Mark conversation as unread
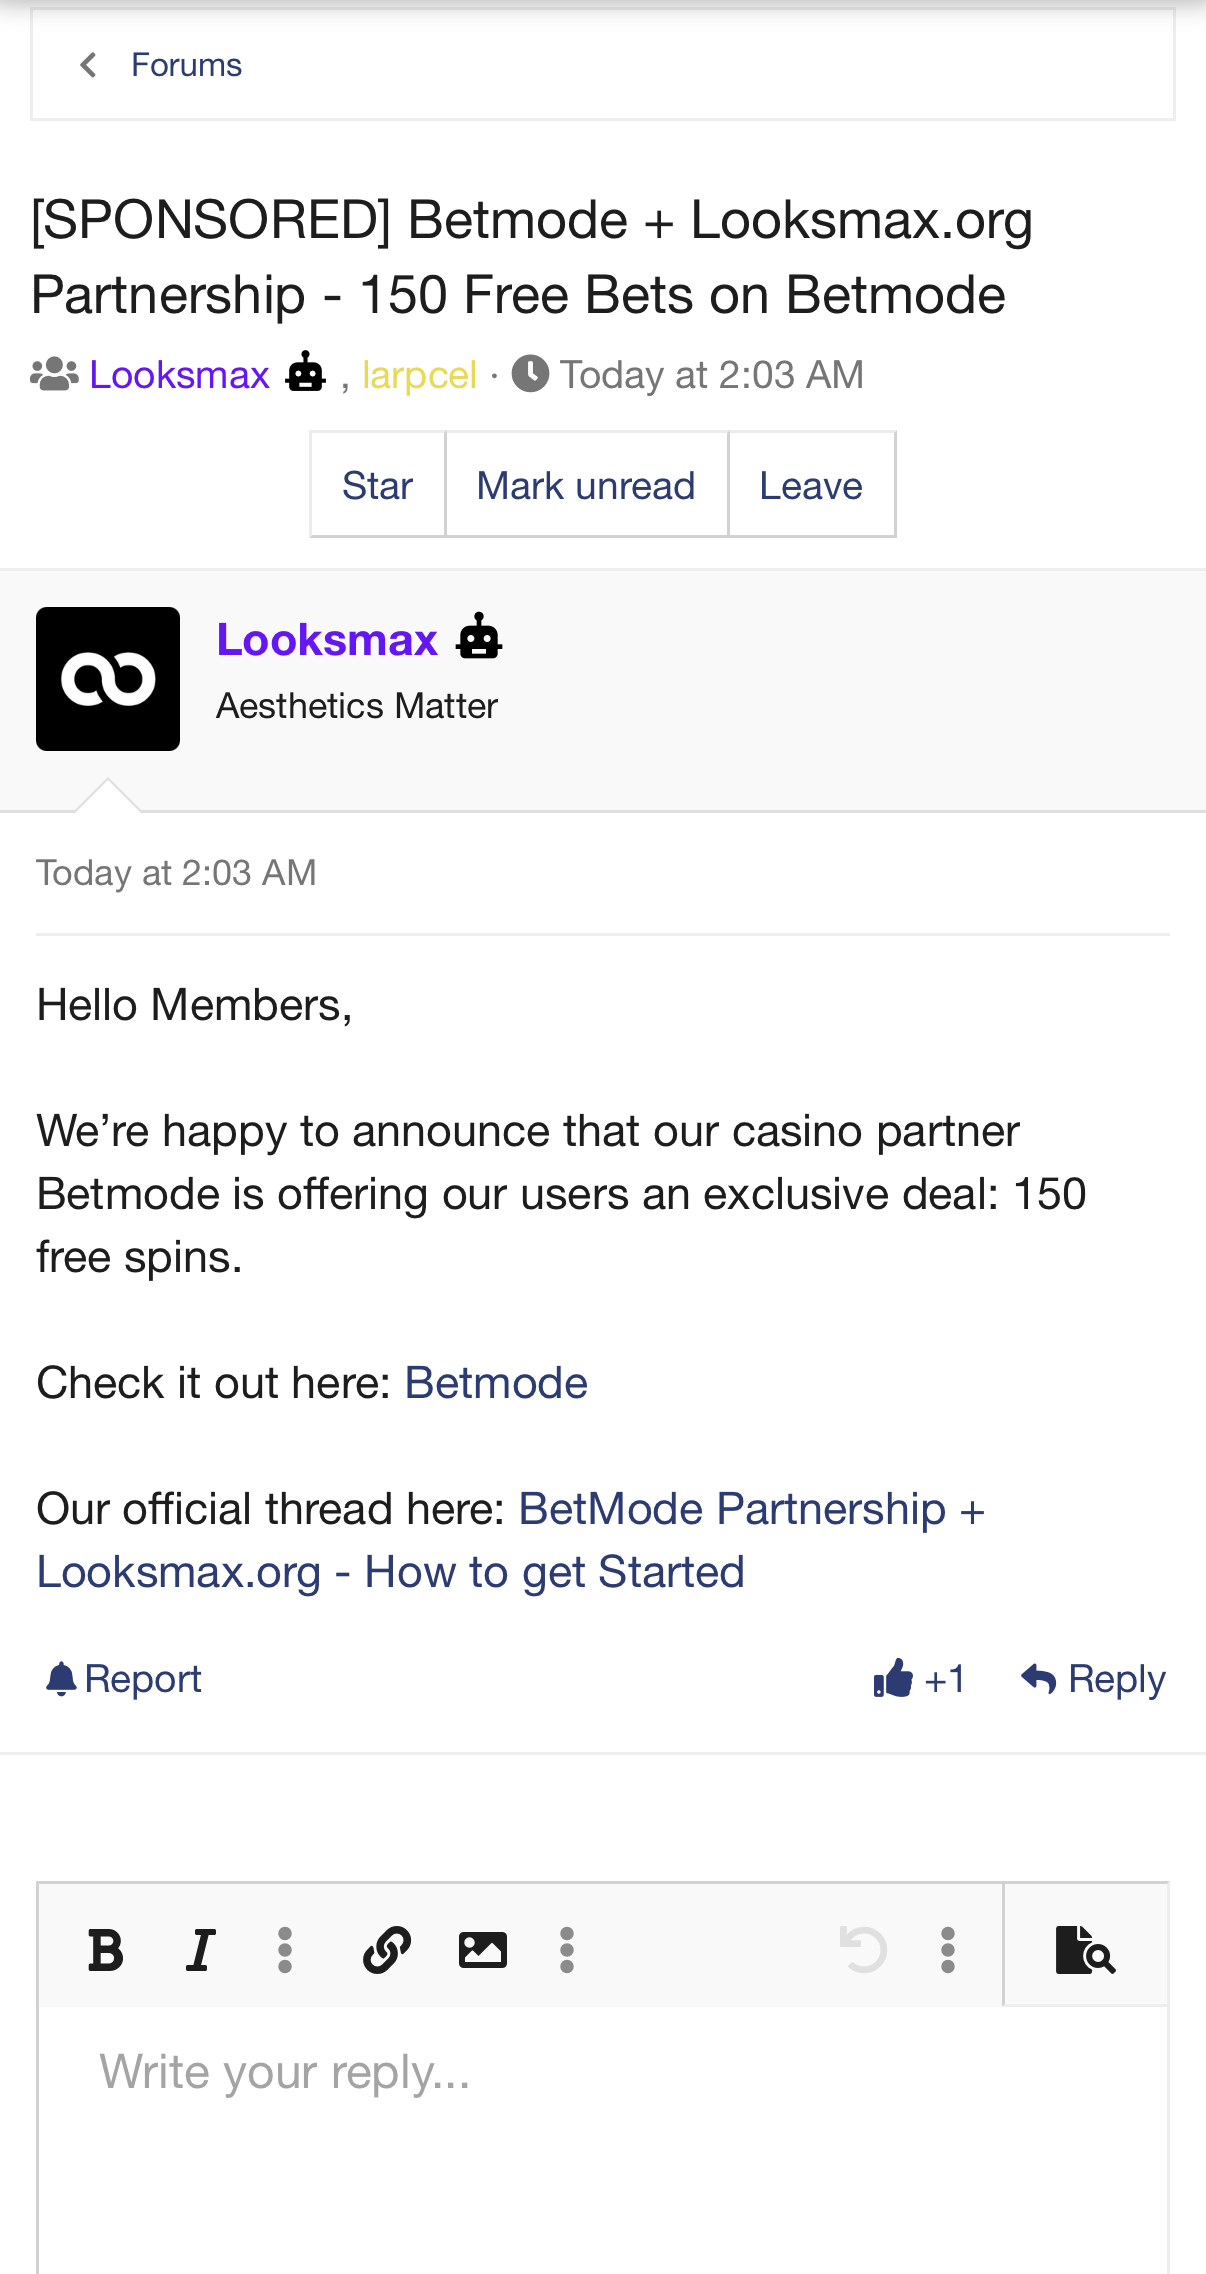The image size is (1206, 2274). tap(586, 485)
